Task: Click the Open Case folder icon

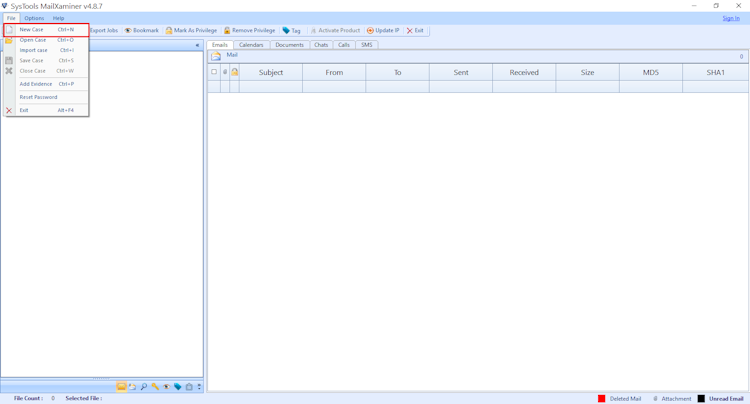Action: 9,40
